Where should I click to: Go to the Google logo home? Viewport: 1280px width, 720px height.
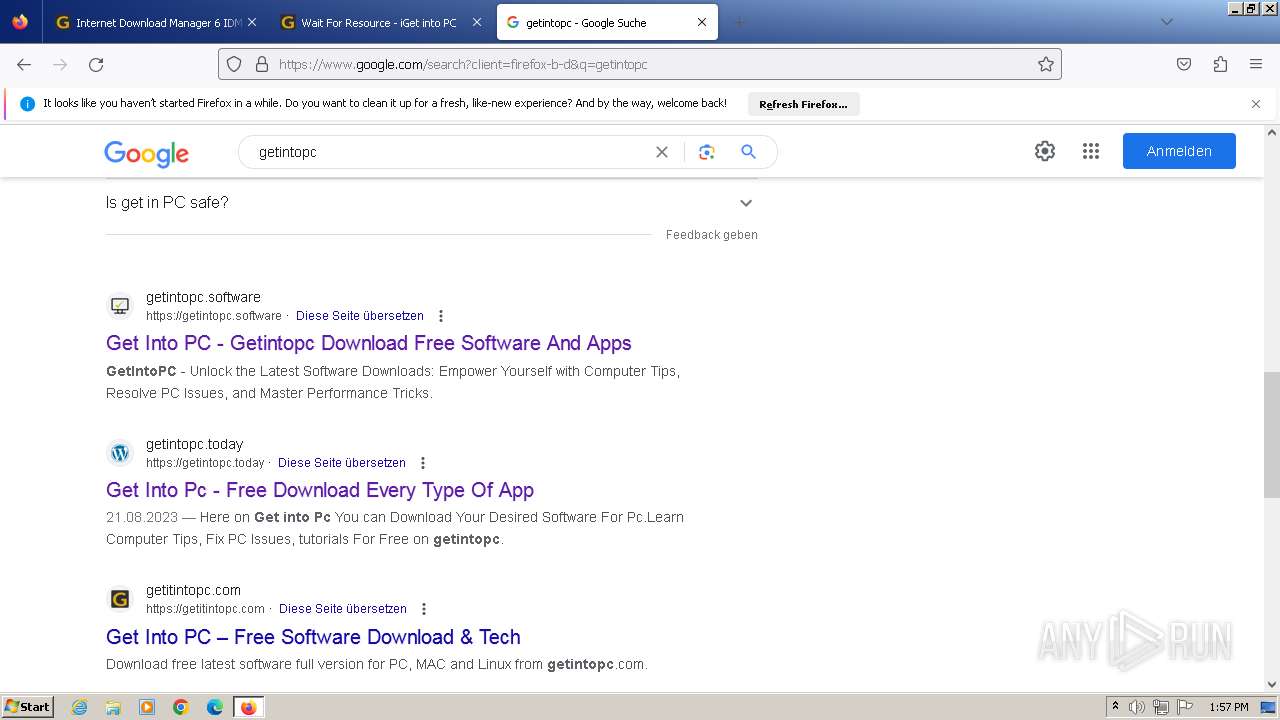(146, 153)
